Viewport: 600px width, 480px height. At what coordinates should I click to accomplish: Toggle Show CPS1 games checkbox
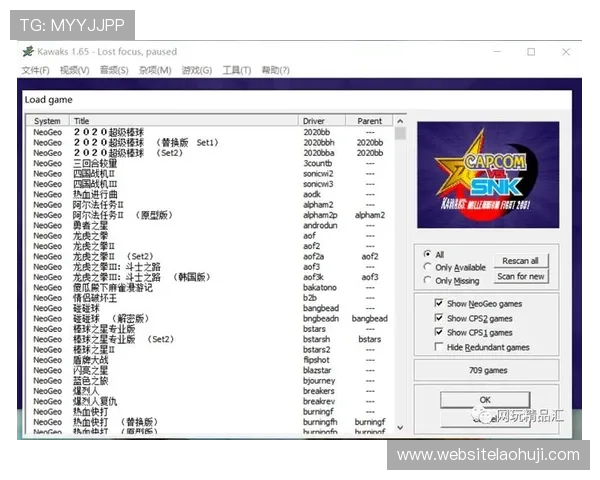click(439, 332)
